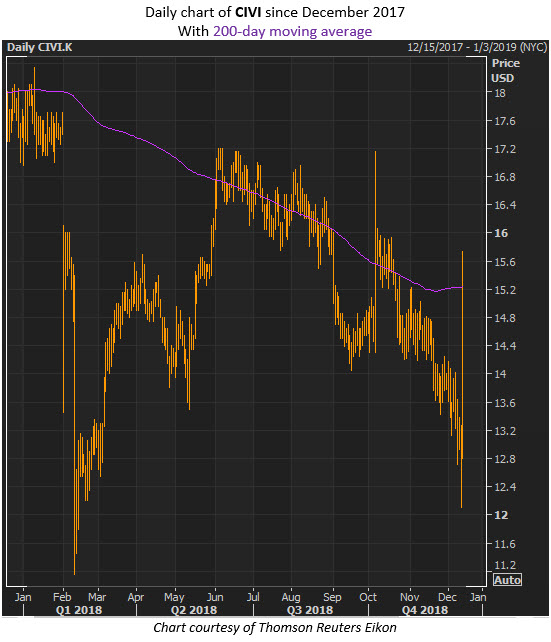Select the 12.8 price axis label
Image resolution: width=551 pixels, height=642 pixels.
click(504, 459)
